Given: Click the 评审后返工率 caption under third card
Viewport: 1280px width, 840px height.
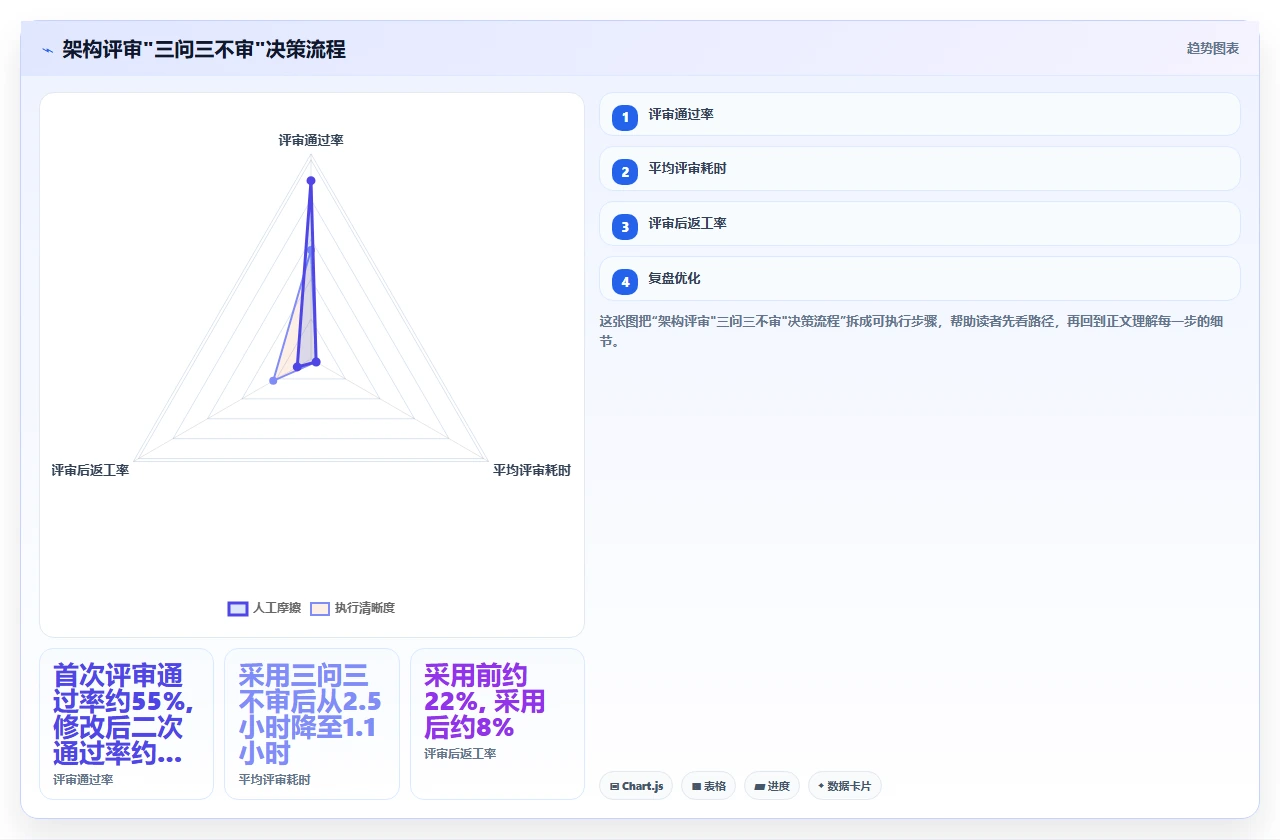Looking at the screenshot, I should 460,753.
